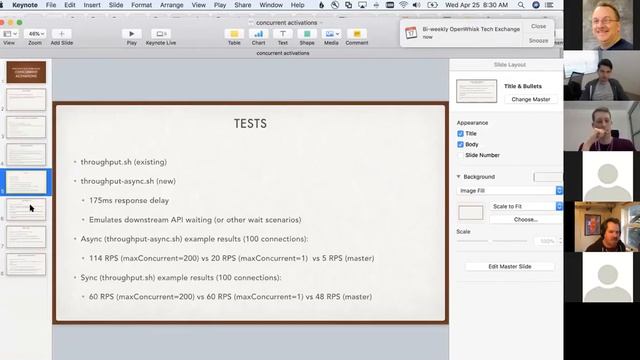
Task: Click the AirPlay display icon
Action: click(x=362, y=5)
